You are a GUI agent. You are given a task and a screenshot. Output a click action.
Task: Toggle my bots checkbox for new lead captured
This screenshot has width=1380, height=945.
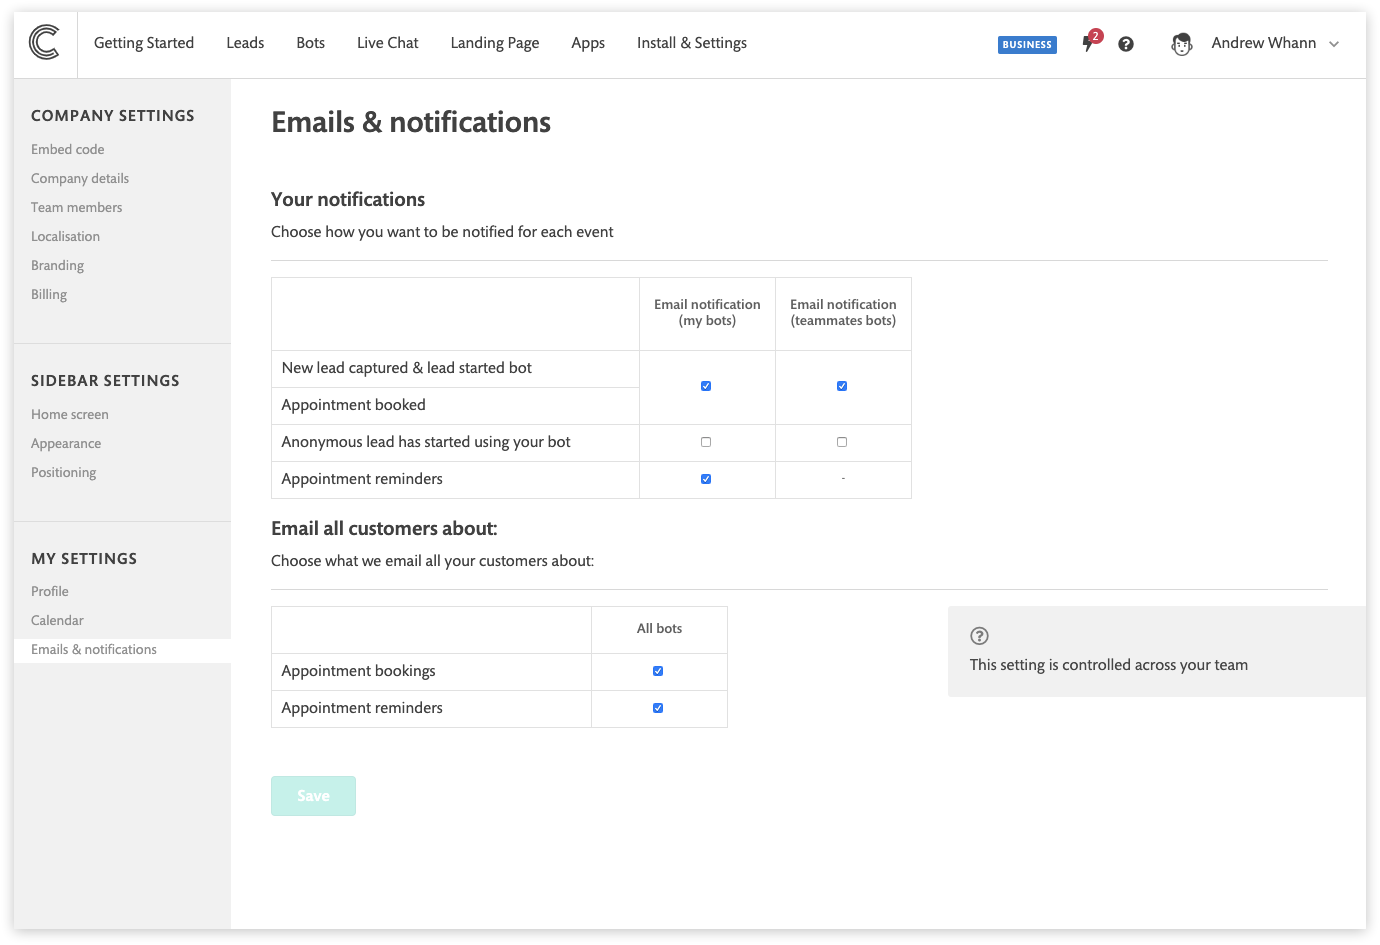click(x=706, y=386)
